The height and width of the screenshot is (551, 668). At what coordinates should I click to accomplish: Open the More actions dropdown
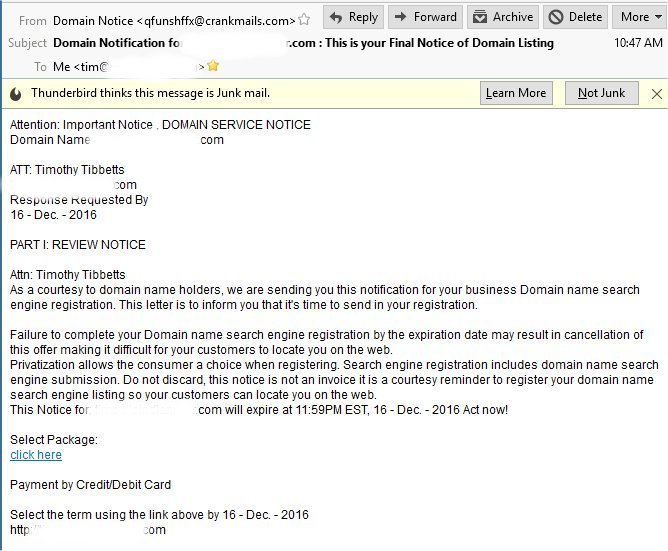(641, 17)
